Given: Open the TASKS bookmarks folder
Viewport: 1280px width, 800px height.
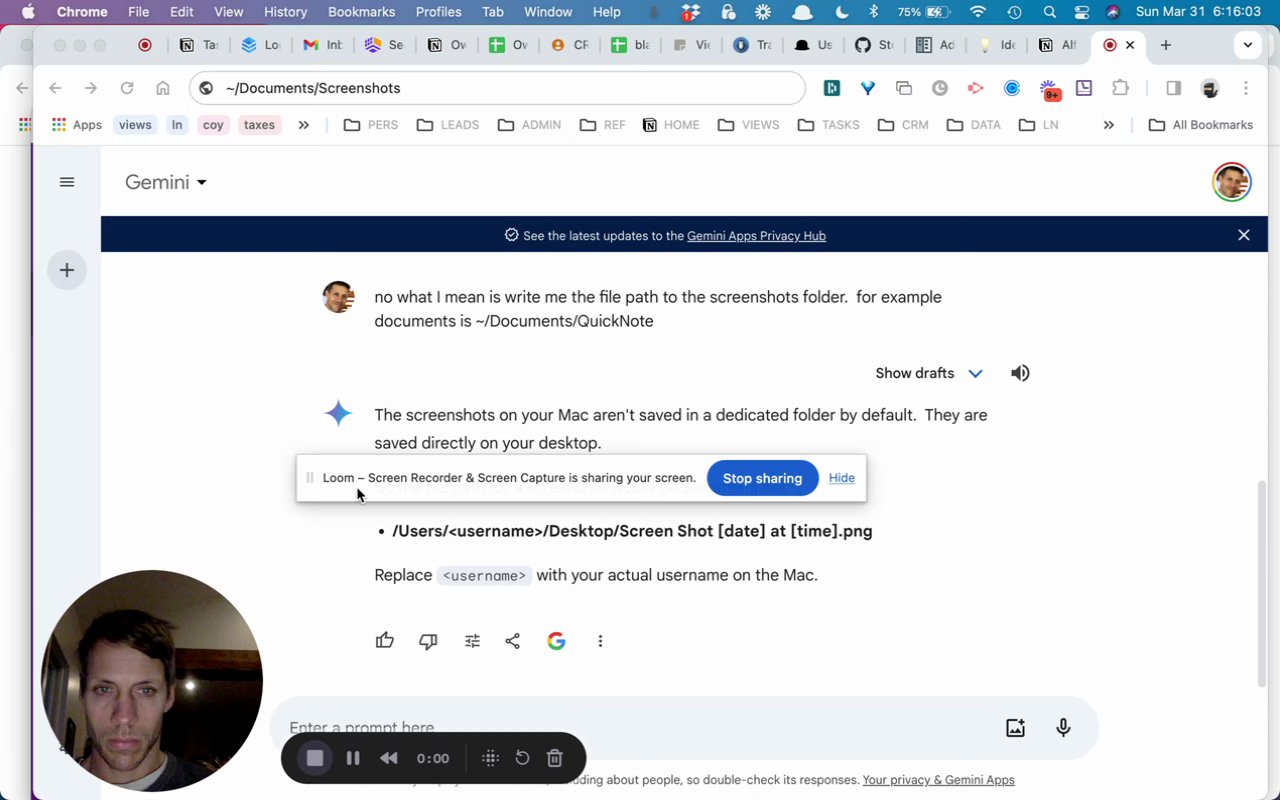Looking at the screenshot, I should (x=829, y=125).
